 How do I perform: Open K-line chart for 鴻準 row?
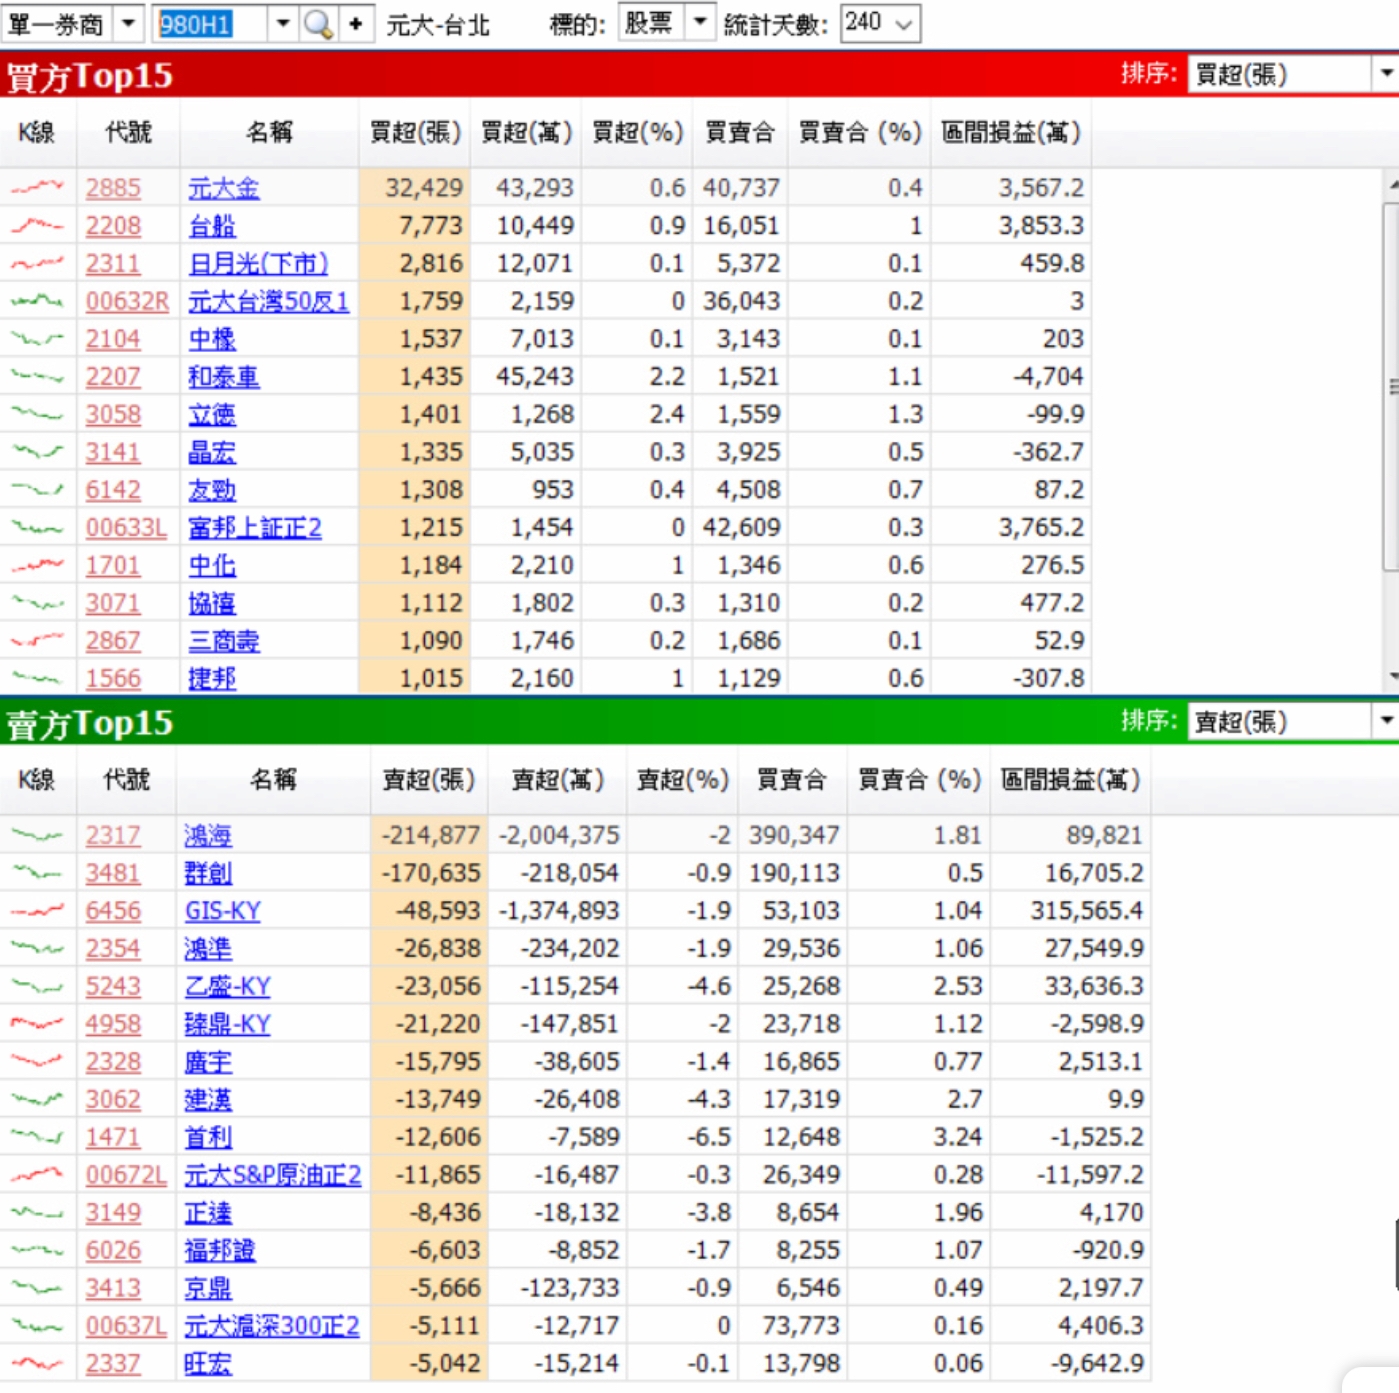coord(37,947)
